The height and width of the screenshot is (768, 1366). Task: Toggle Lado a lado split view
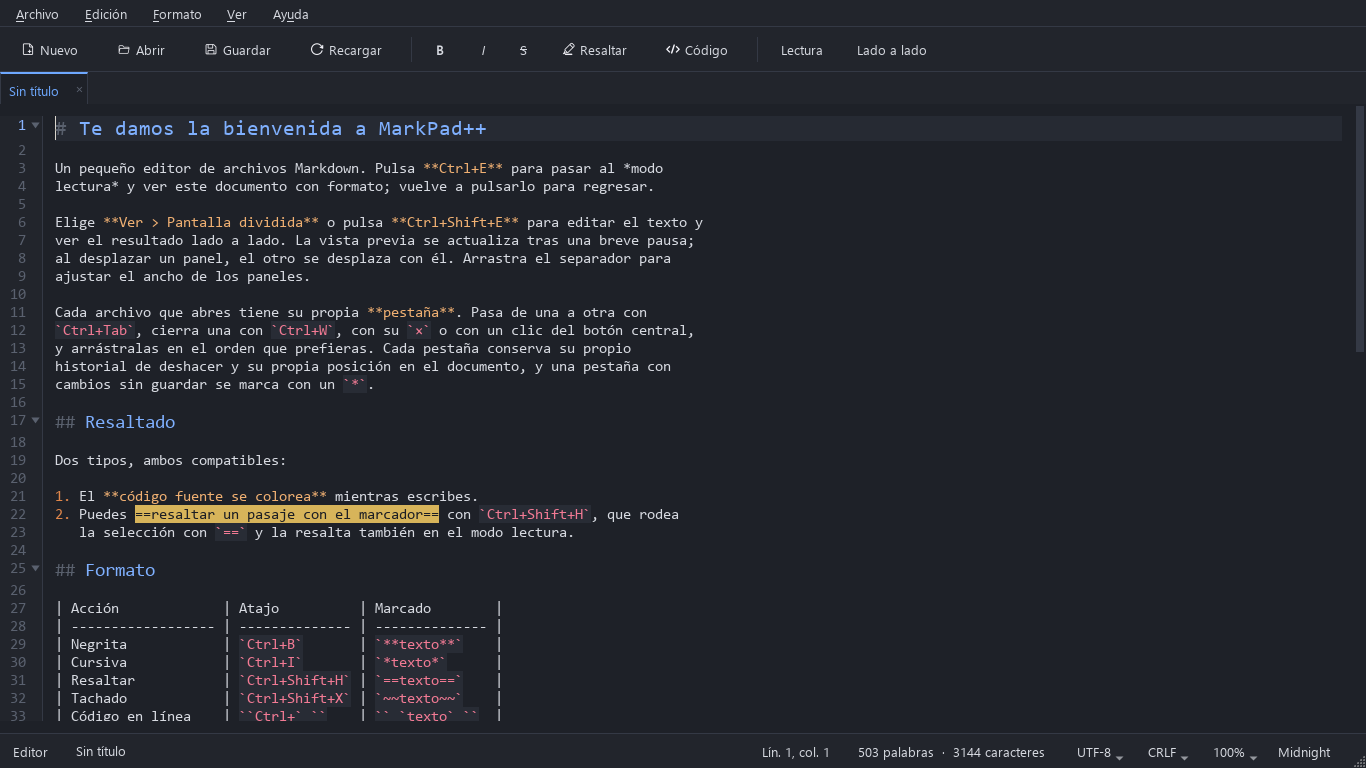point(892,50)
